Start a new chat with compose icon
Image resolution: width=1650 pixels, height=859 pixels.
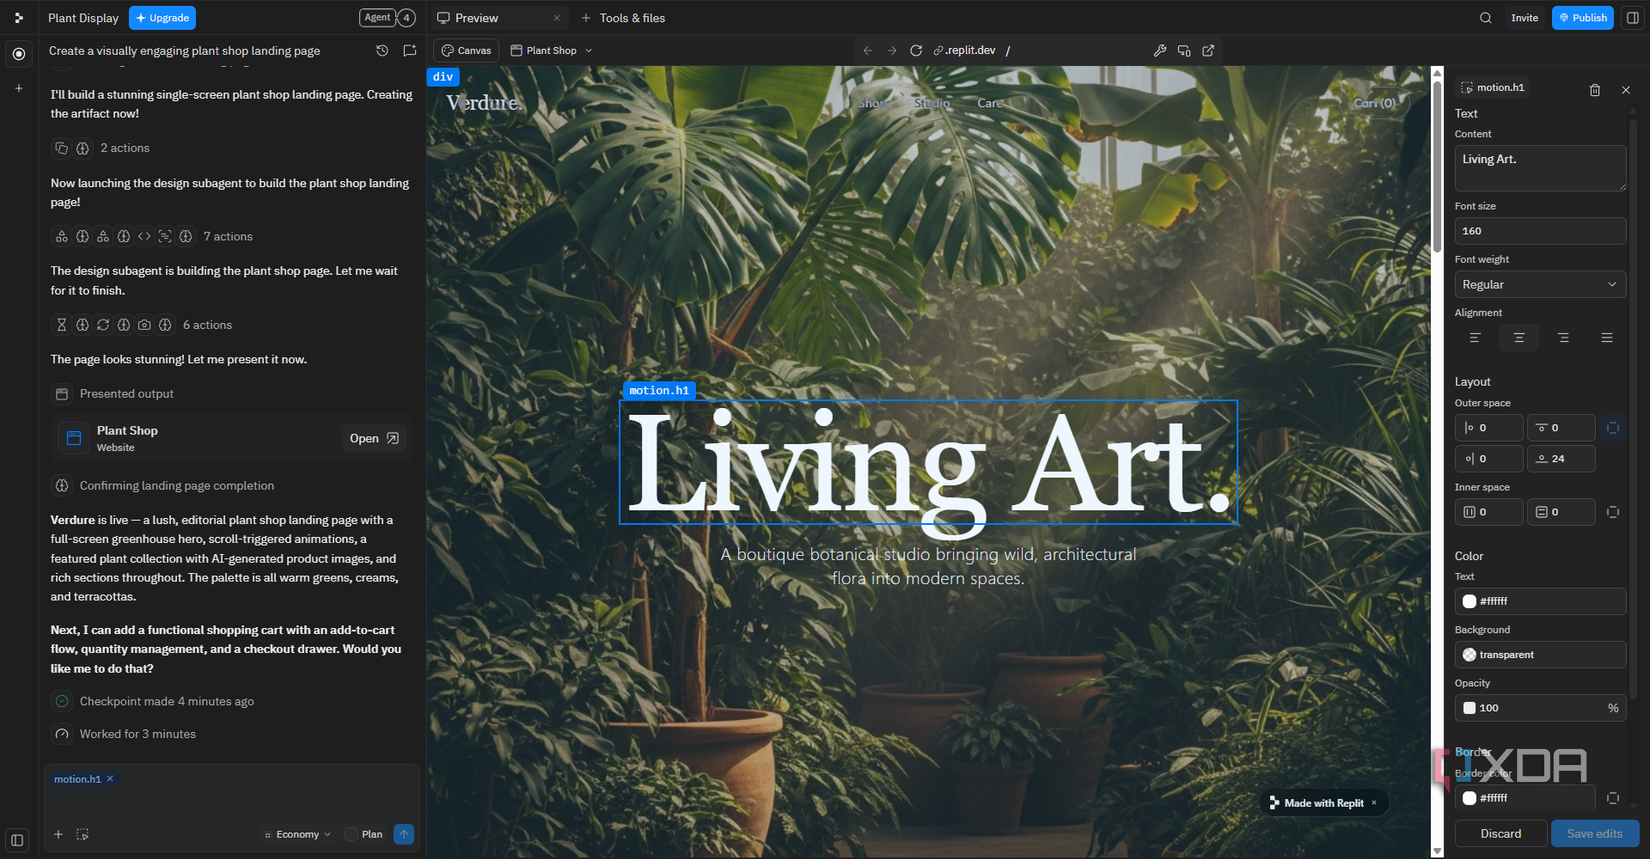pos(410,50)
